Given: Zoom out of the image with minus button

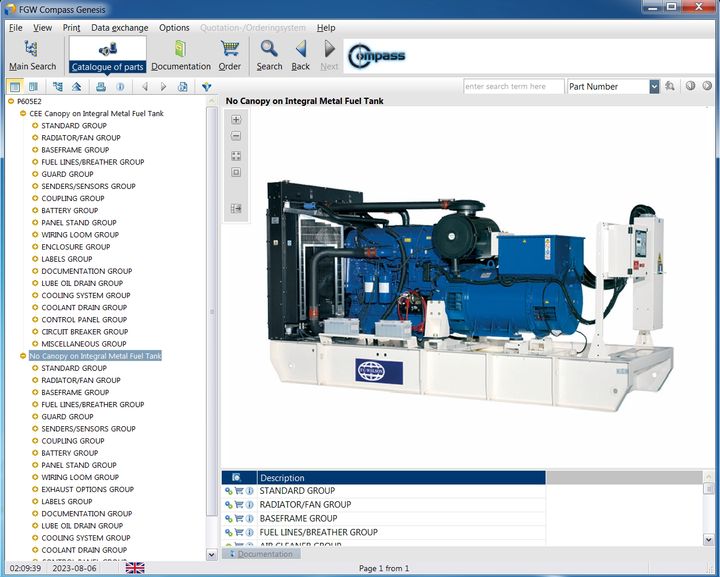Looking at the screenshot, I should click(x=236, y=136).
